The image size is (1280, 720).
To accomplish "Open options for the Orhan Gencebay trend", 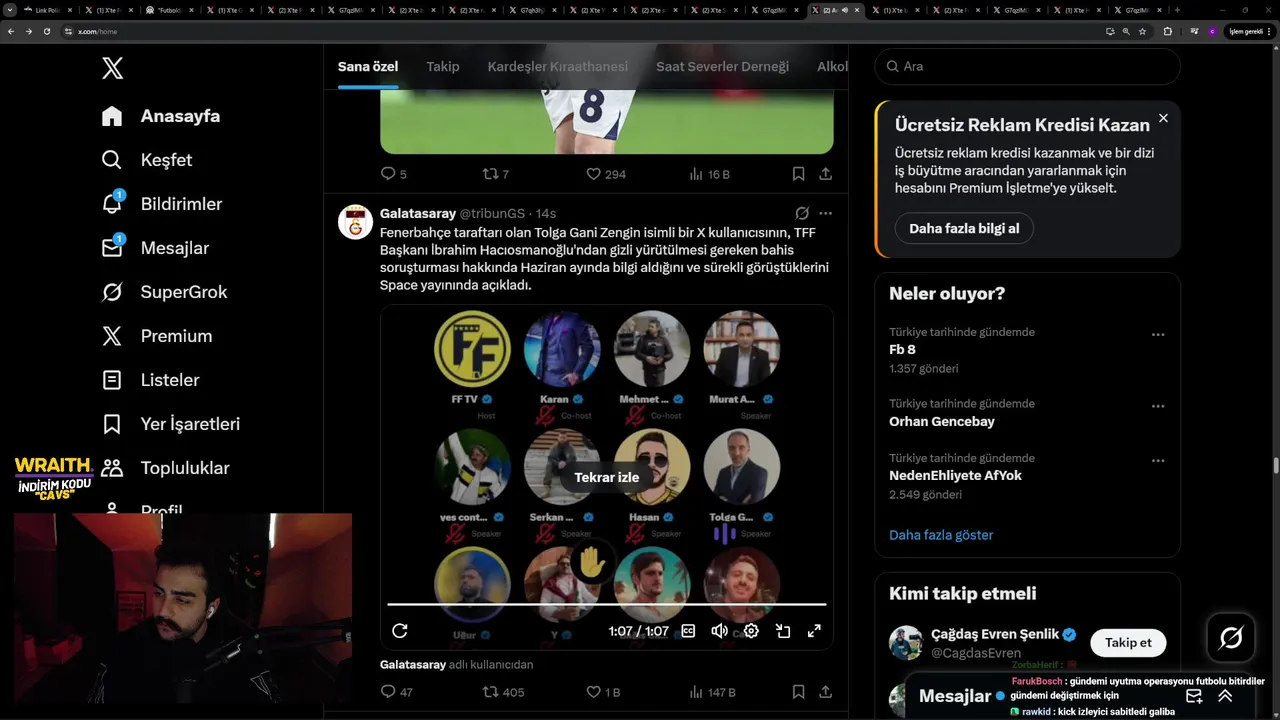I will (x=1158, y=407).
